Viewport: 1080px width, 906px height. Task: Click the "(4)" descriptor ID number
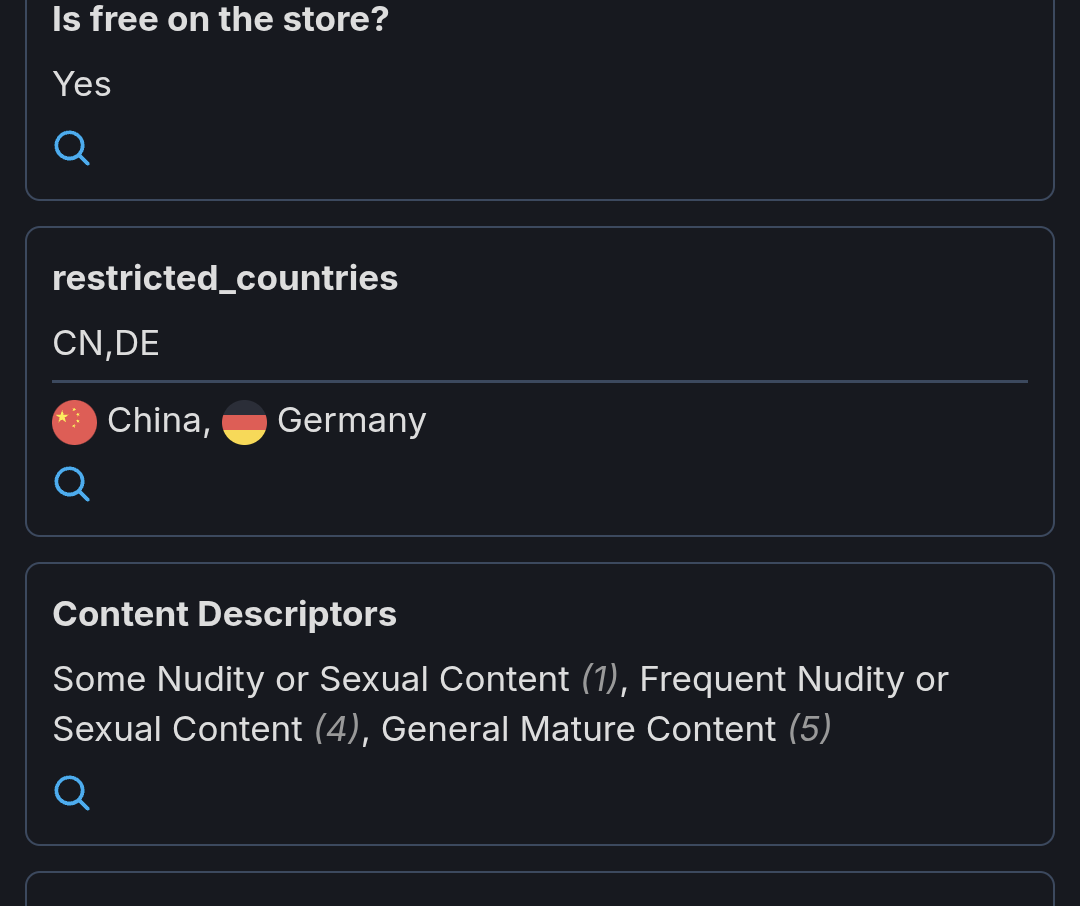tap(336, 729)
